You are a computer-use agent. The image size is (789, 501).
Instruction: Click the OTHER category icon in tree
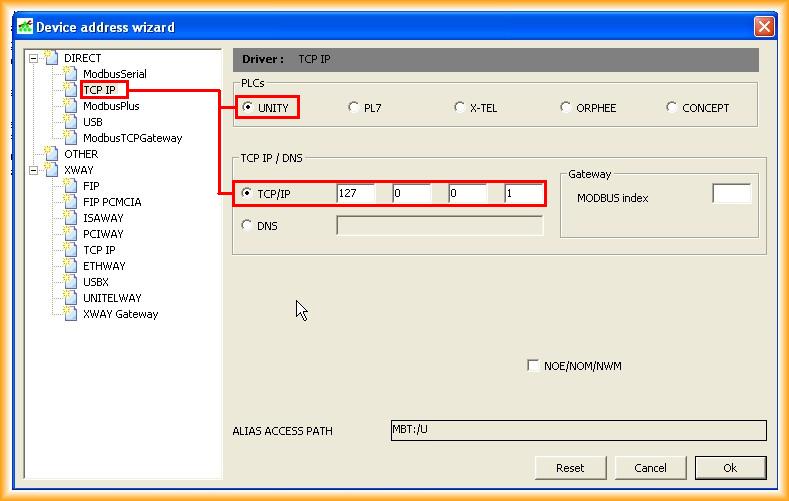click(x=50, y=154)
